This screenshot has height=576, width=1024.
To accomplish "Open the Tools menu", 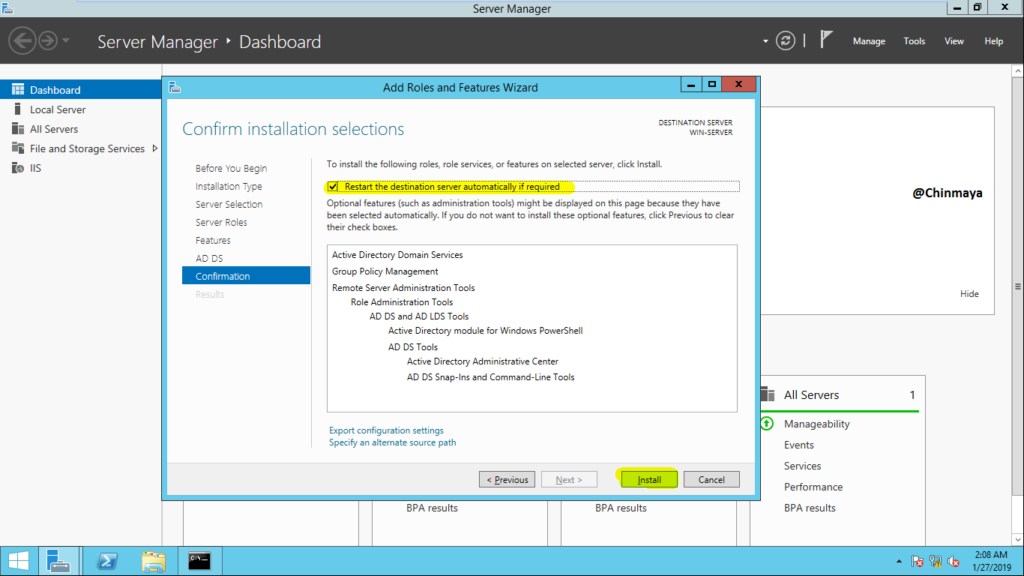I will pyautogui.click(x=914, y=40).
